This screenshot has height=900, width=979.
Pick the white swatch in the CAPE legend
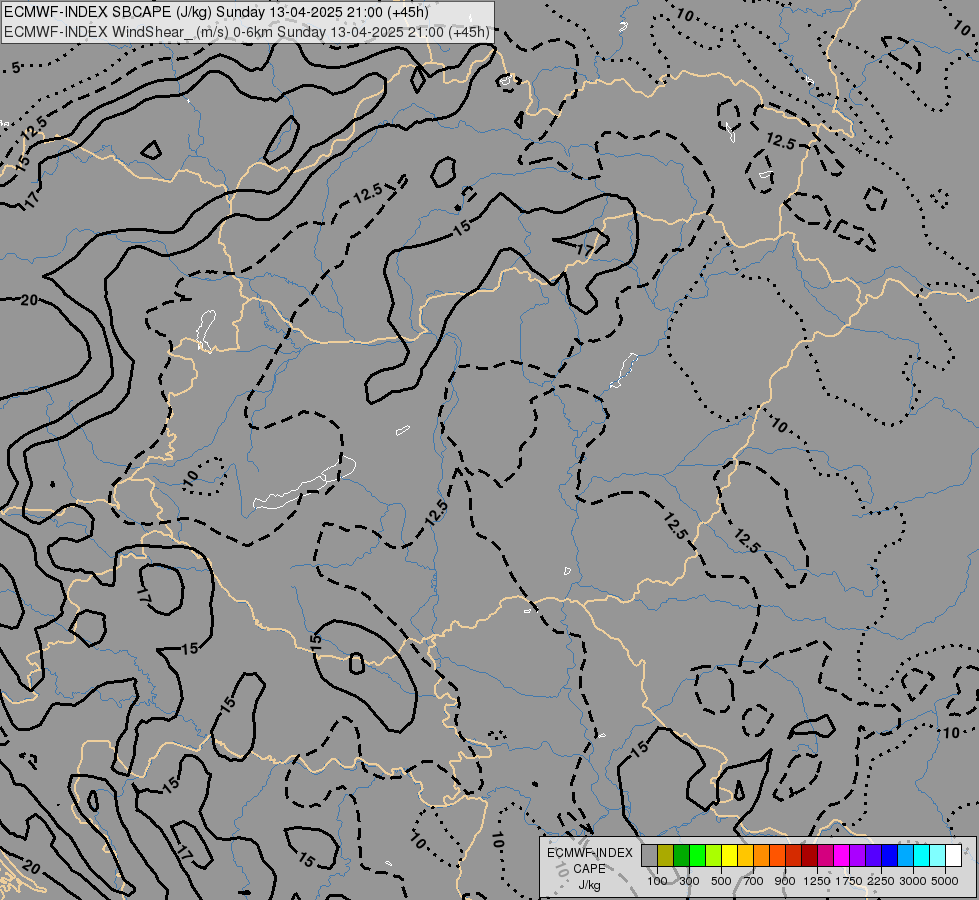(x=953, y=856)
